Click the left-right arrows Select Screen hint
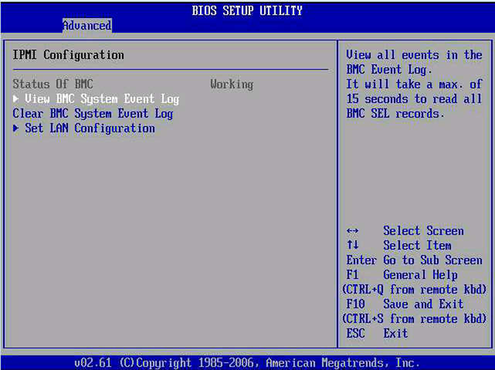This screenshot has height=370, width=495. tap(405, 231)
